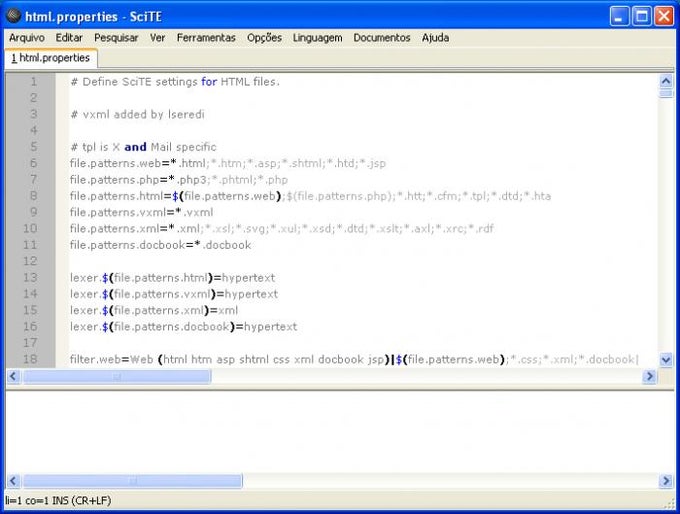Click line number 6 in margin
Screen dimensions: 680x514
point(33,163)
